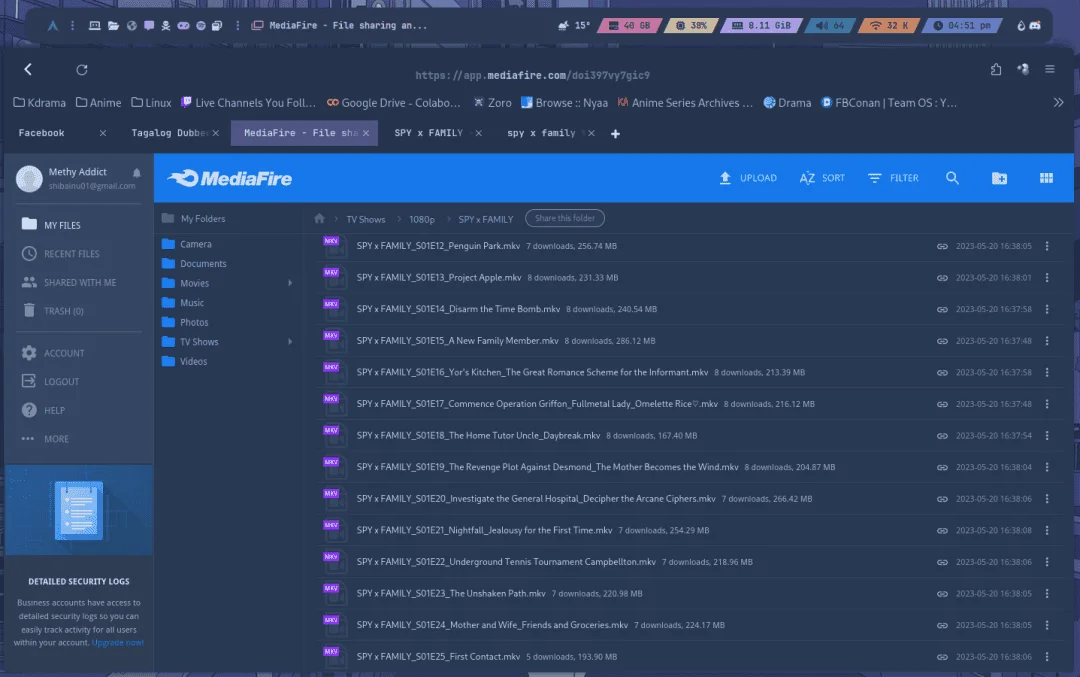Open the Filter menu
The height and width of the screenshot is (677, 1080).
893,178
